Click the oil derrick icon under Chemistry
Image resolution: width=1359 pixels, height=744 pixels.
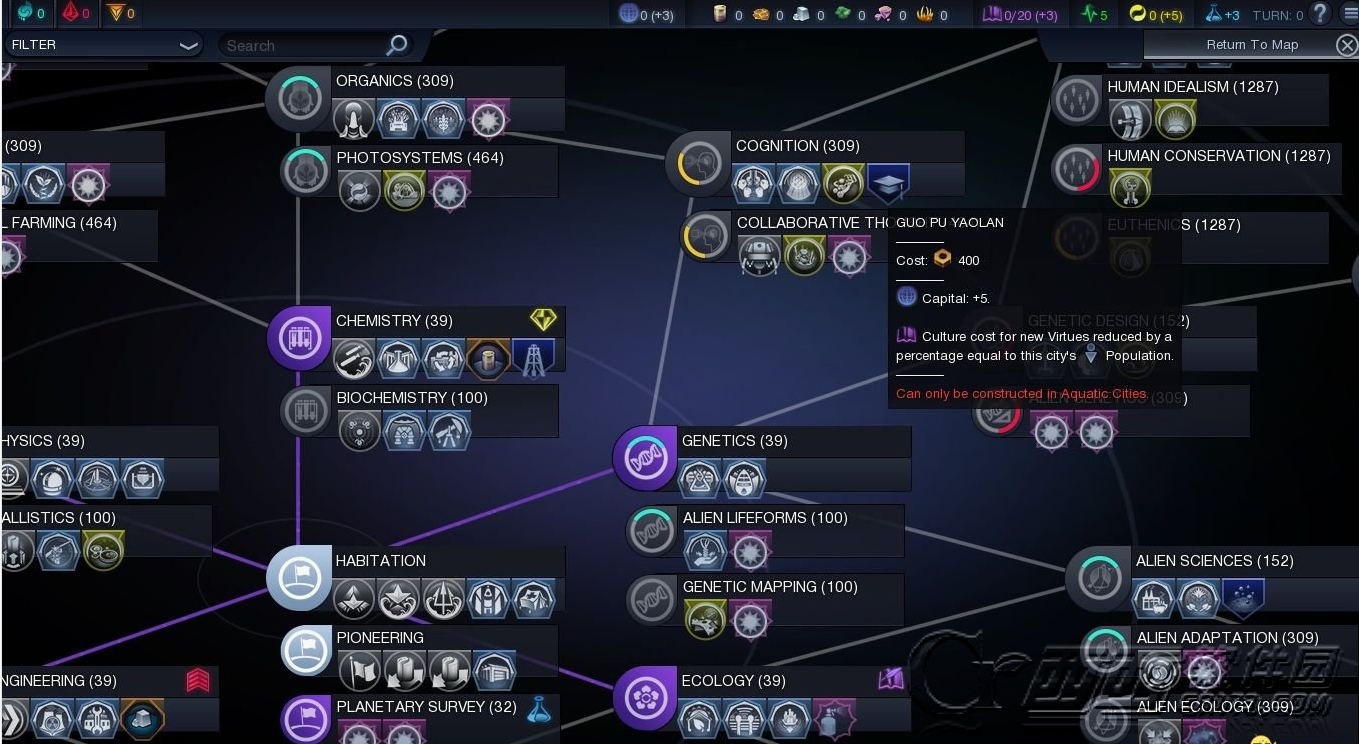pos(533,359)
